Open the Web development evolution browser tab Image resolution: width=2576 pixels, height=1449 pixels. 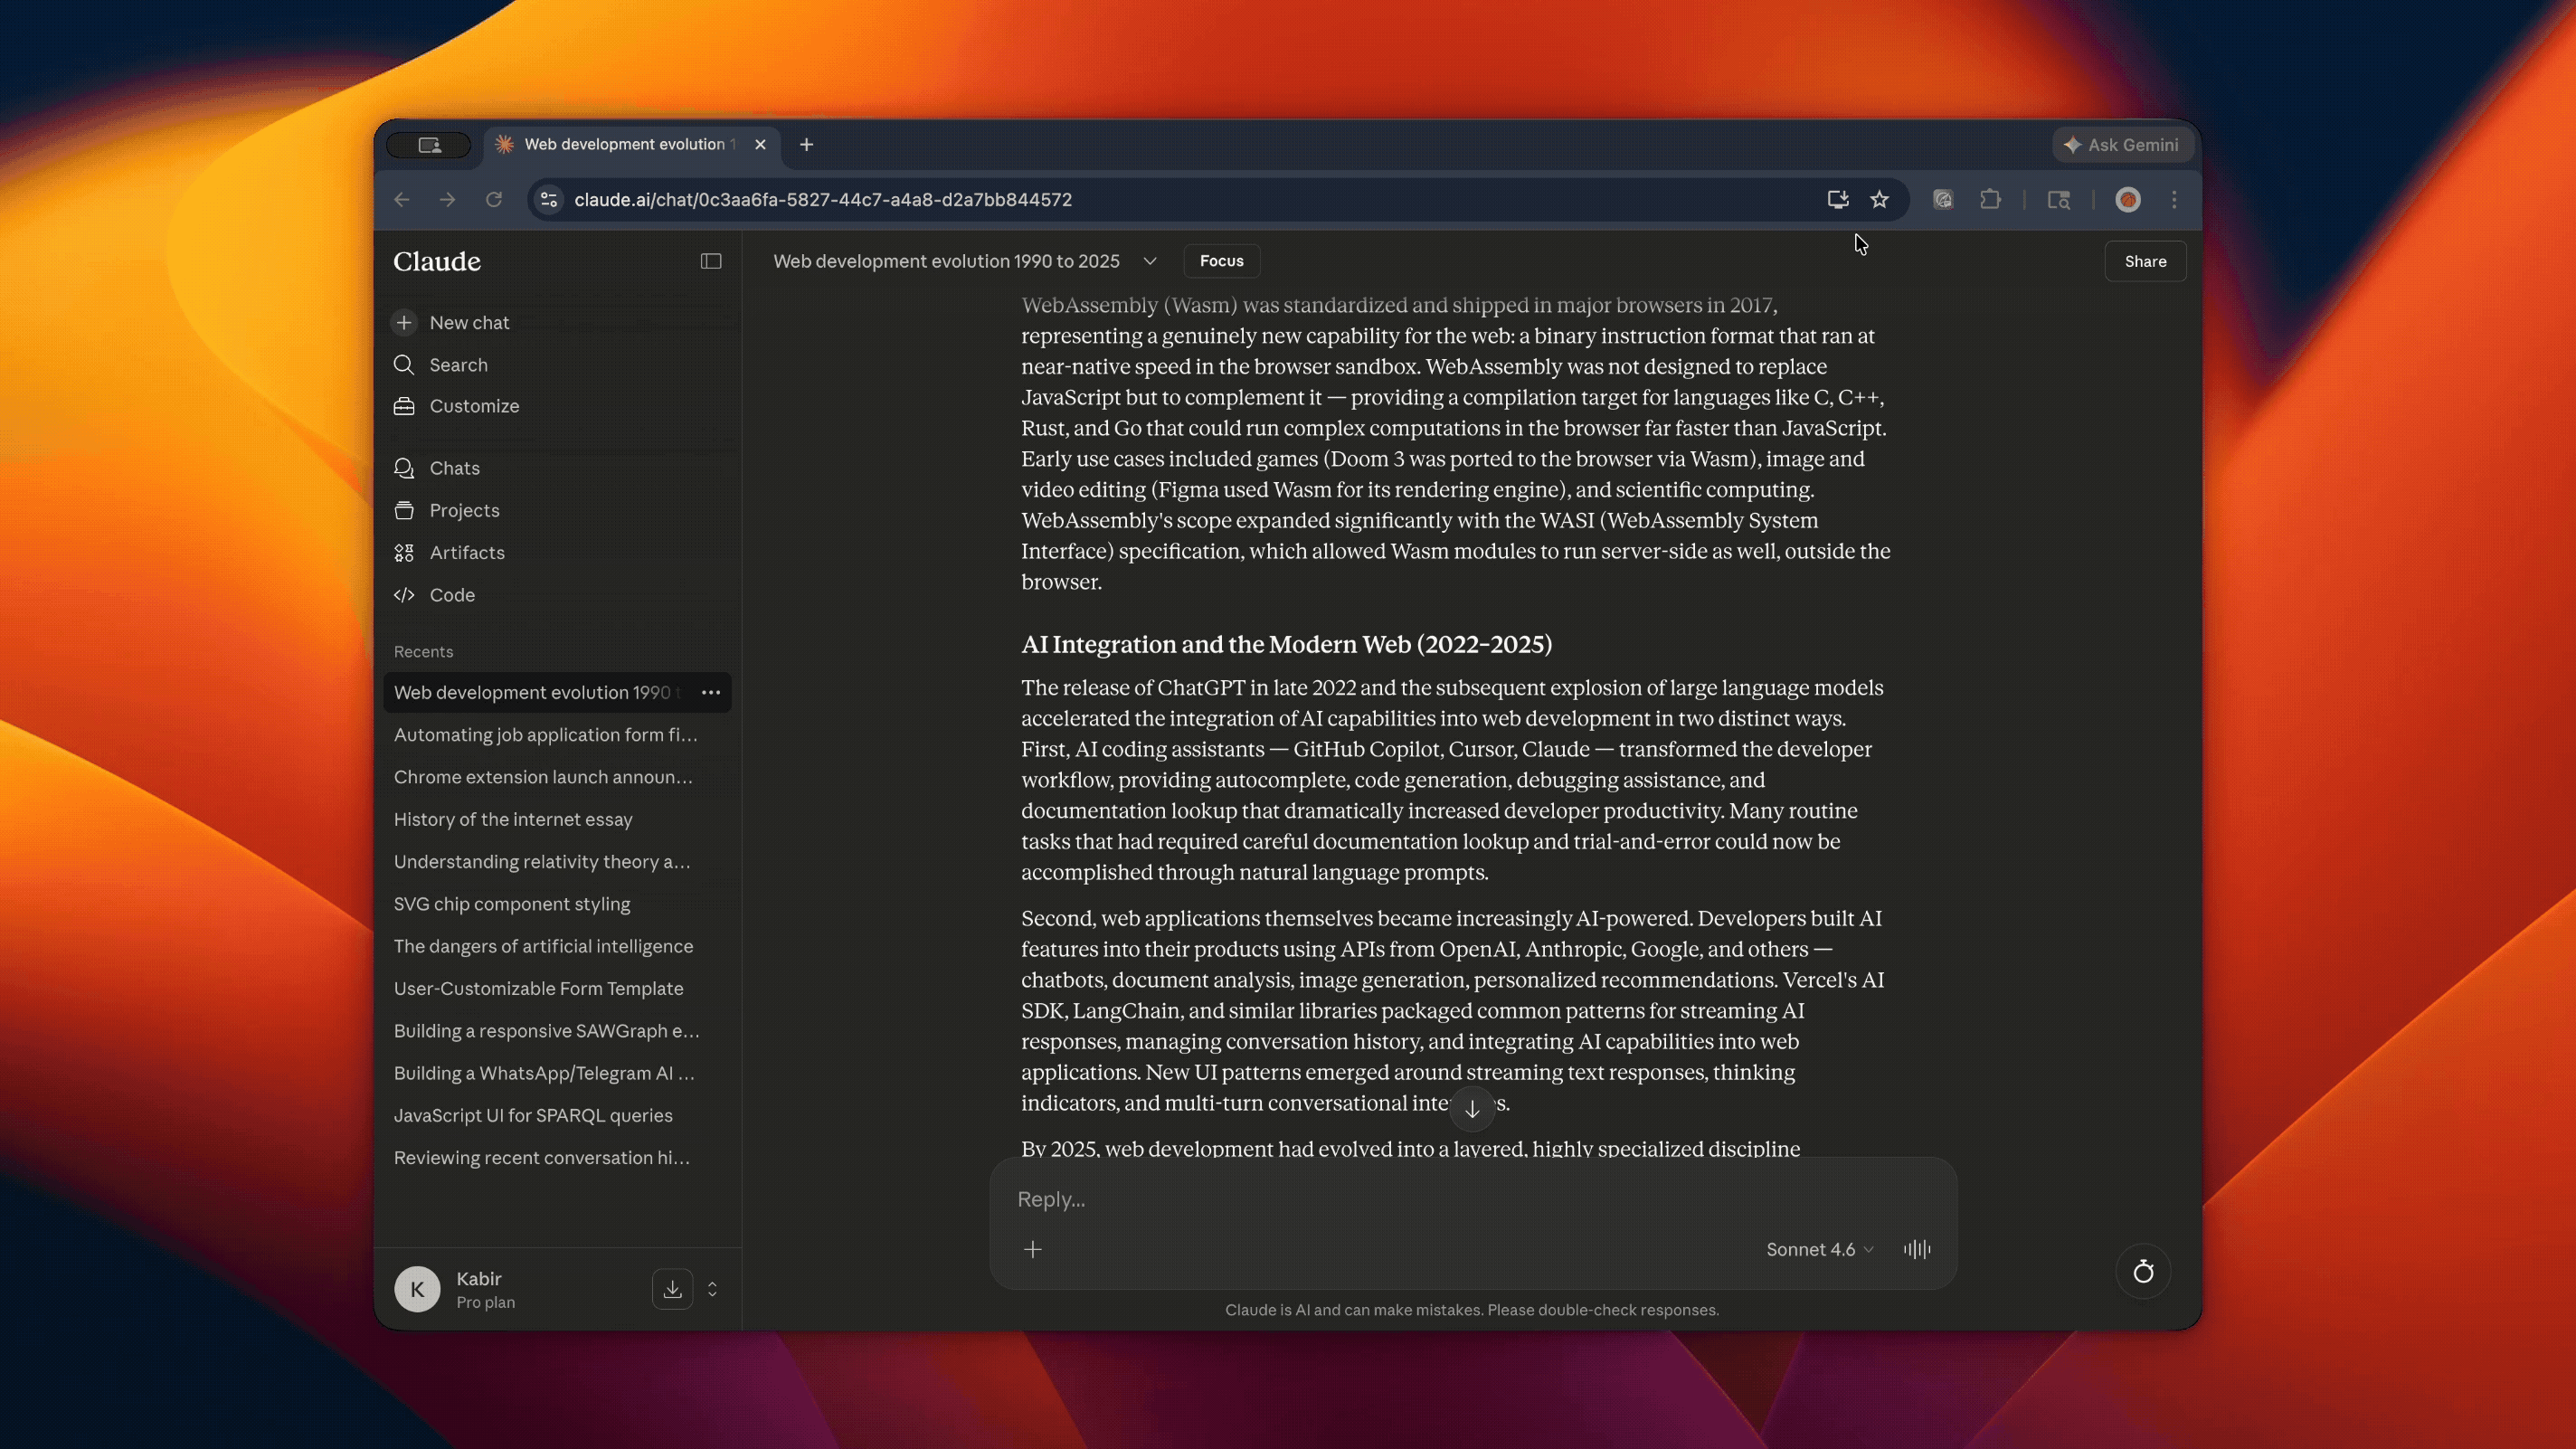click(x=625, y=144)
